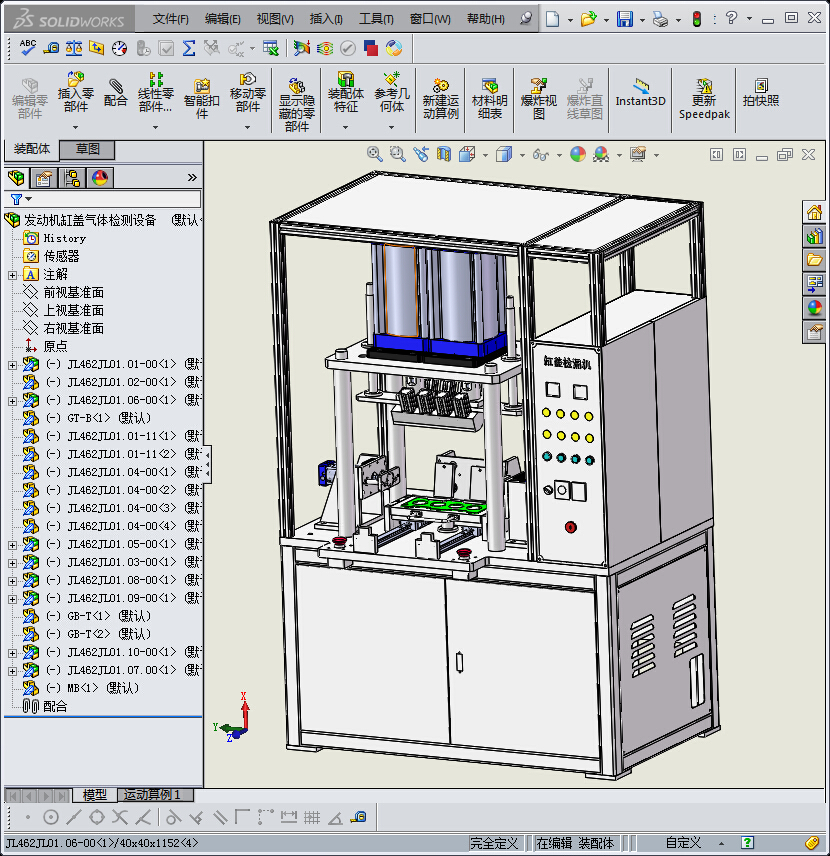Open the ConfigurationManager tab icon
Viewport: 830px width, 856px height.
point(72,179)
